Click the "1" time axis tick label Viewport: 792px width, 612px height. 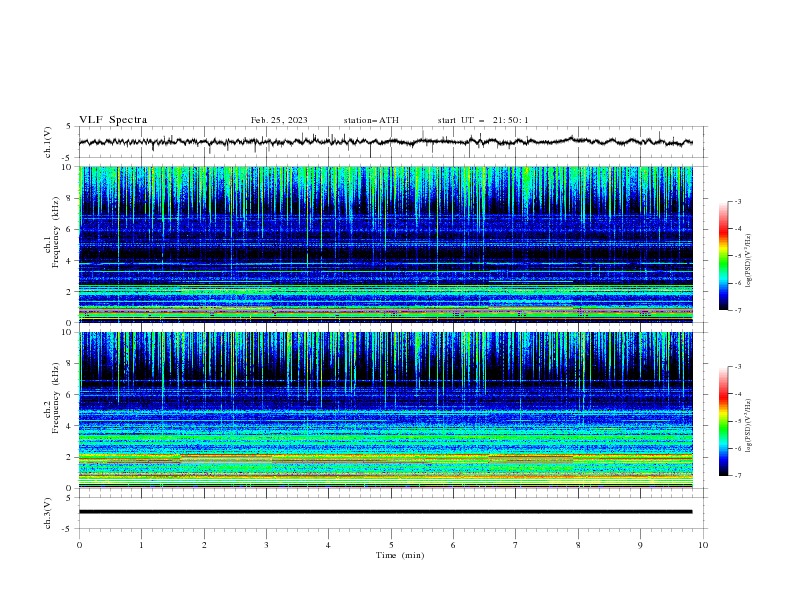[x=142, y=545]
